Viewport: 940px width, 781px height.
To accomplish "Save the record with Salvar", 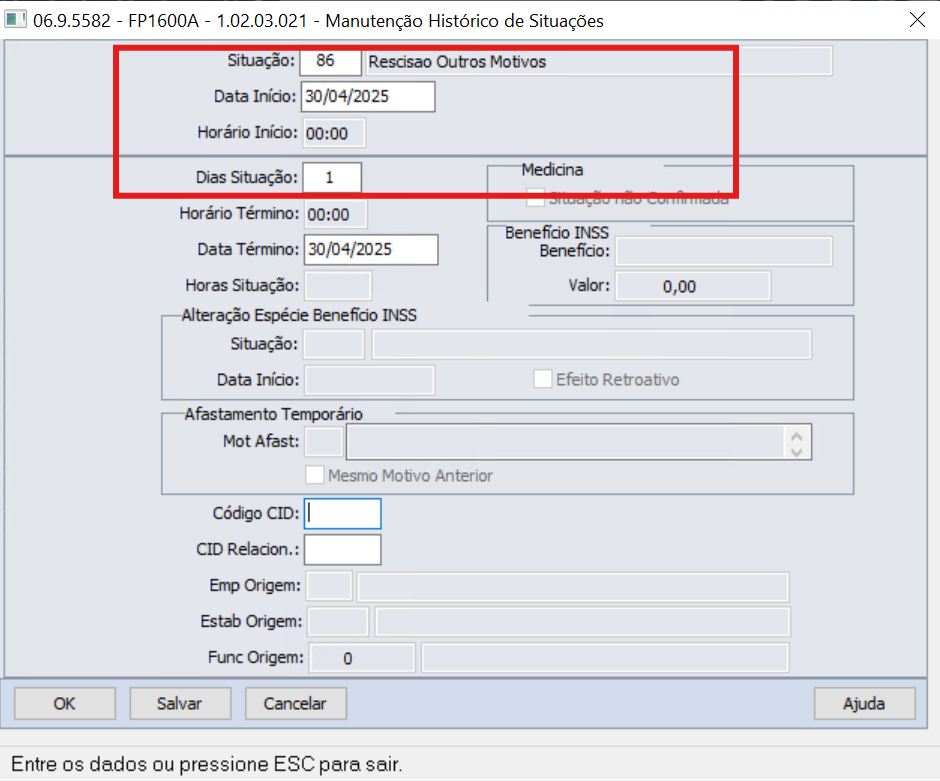I will pyautogui.click(x=180, y=704).
